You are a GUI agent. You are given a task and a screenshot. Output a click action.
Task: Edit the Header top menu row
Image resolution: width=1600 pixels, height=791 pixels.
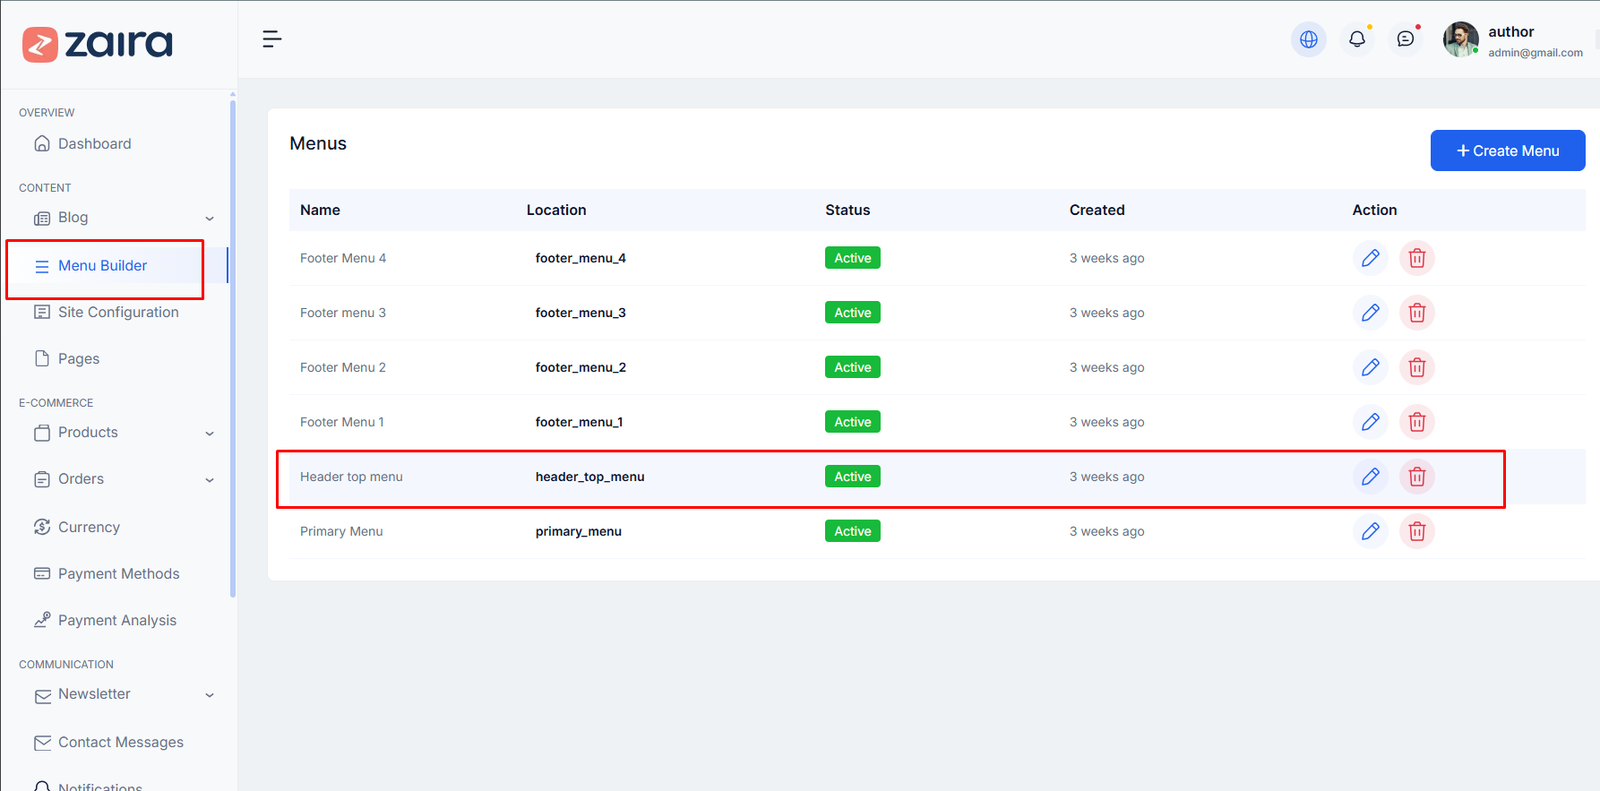point(1370,477)
